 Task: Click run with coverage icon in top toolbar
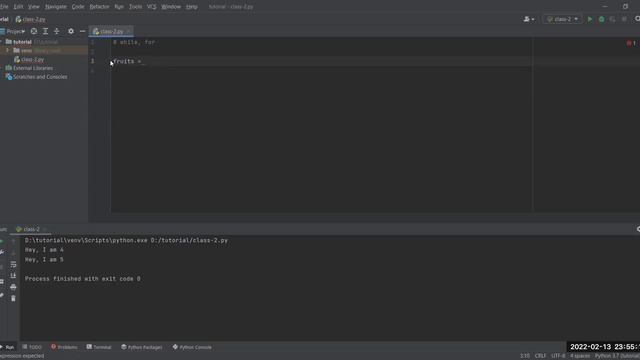[613, 19]
